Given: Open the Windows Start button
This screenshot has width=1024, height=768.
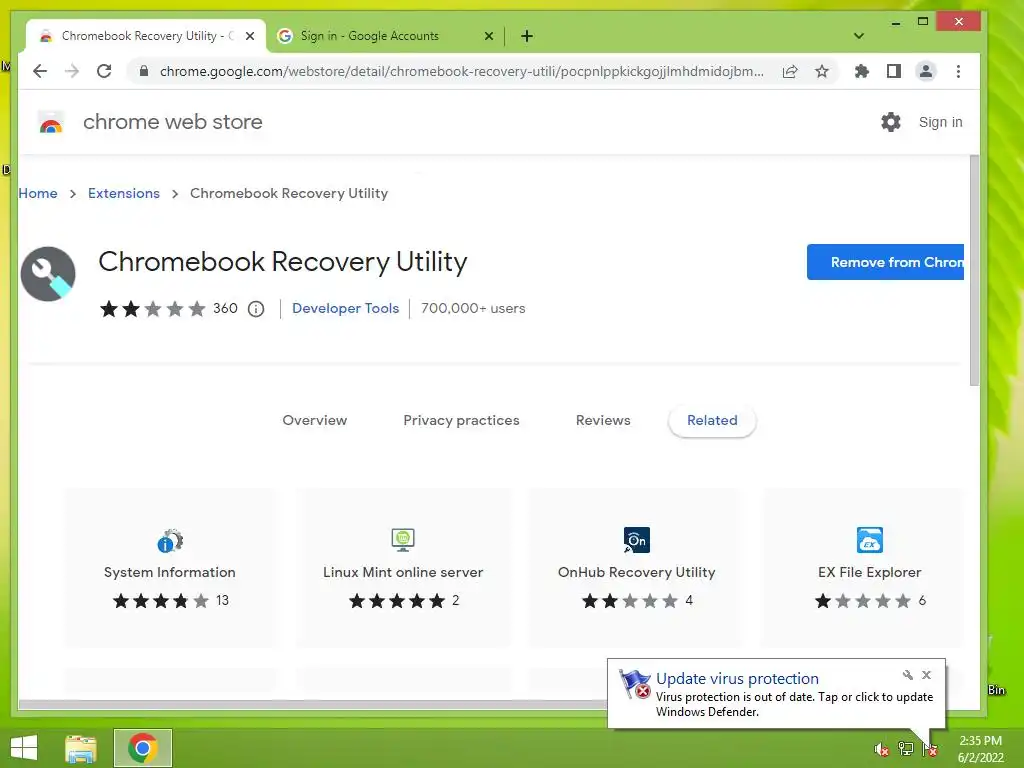Looking at the screenshot, I should coord(24,748).
